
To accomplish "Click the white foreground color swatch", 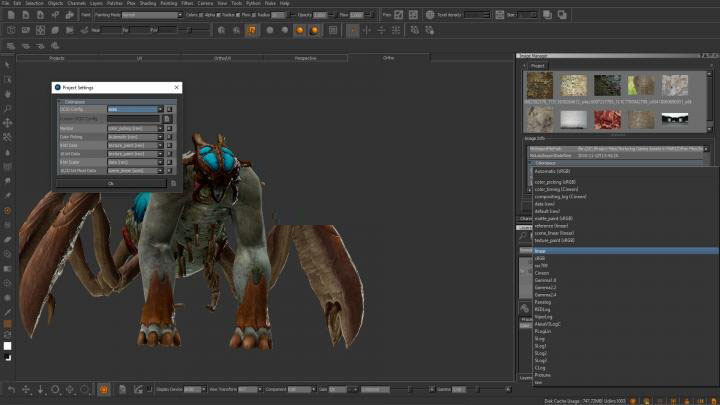I will [7, 346].
